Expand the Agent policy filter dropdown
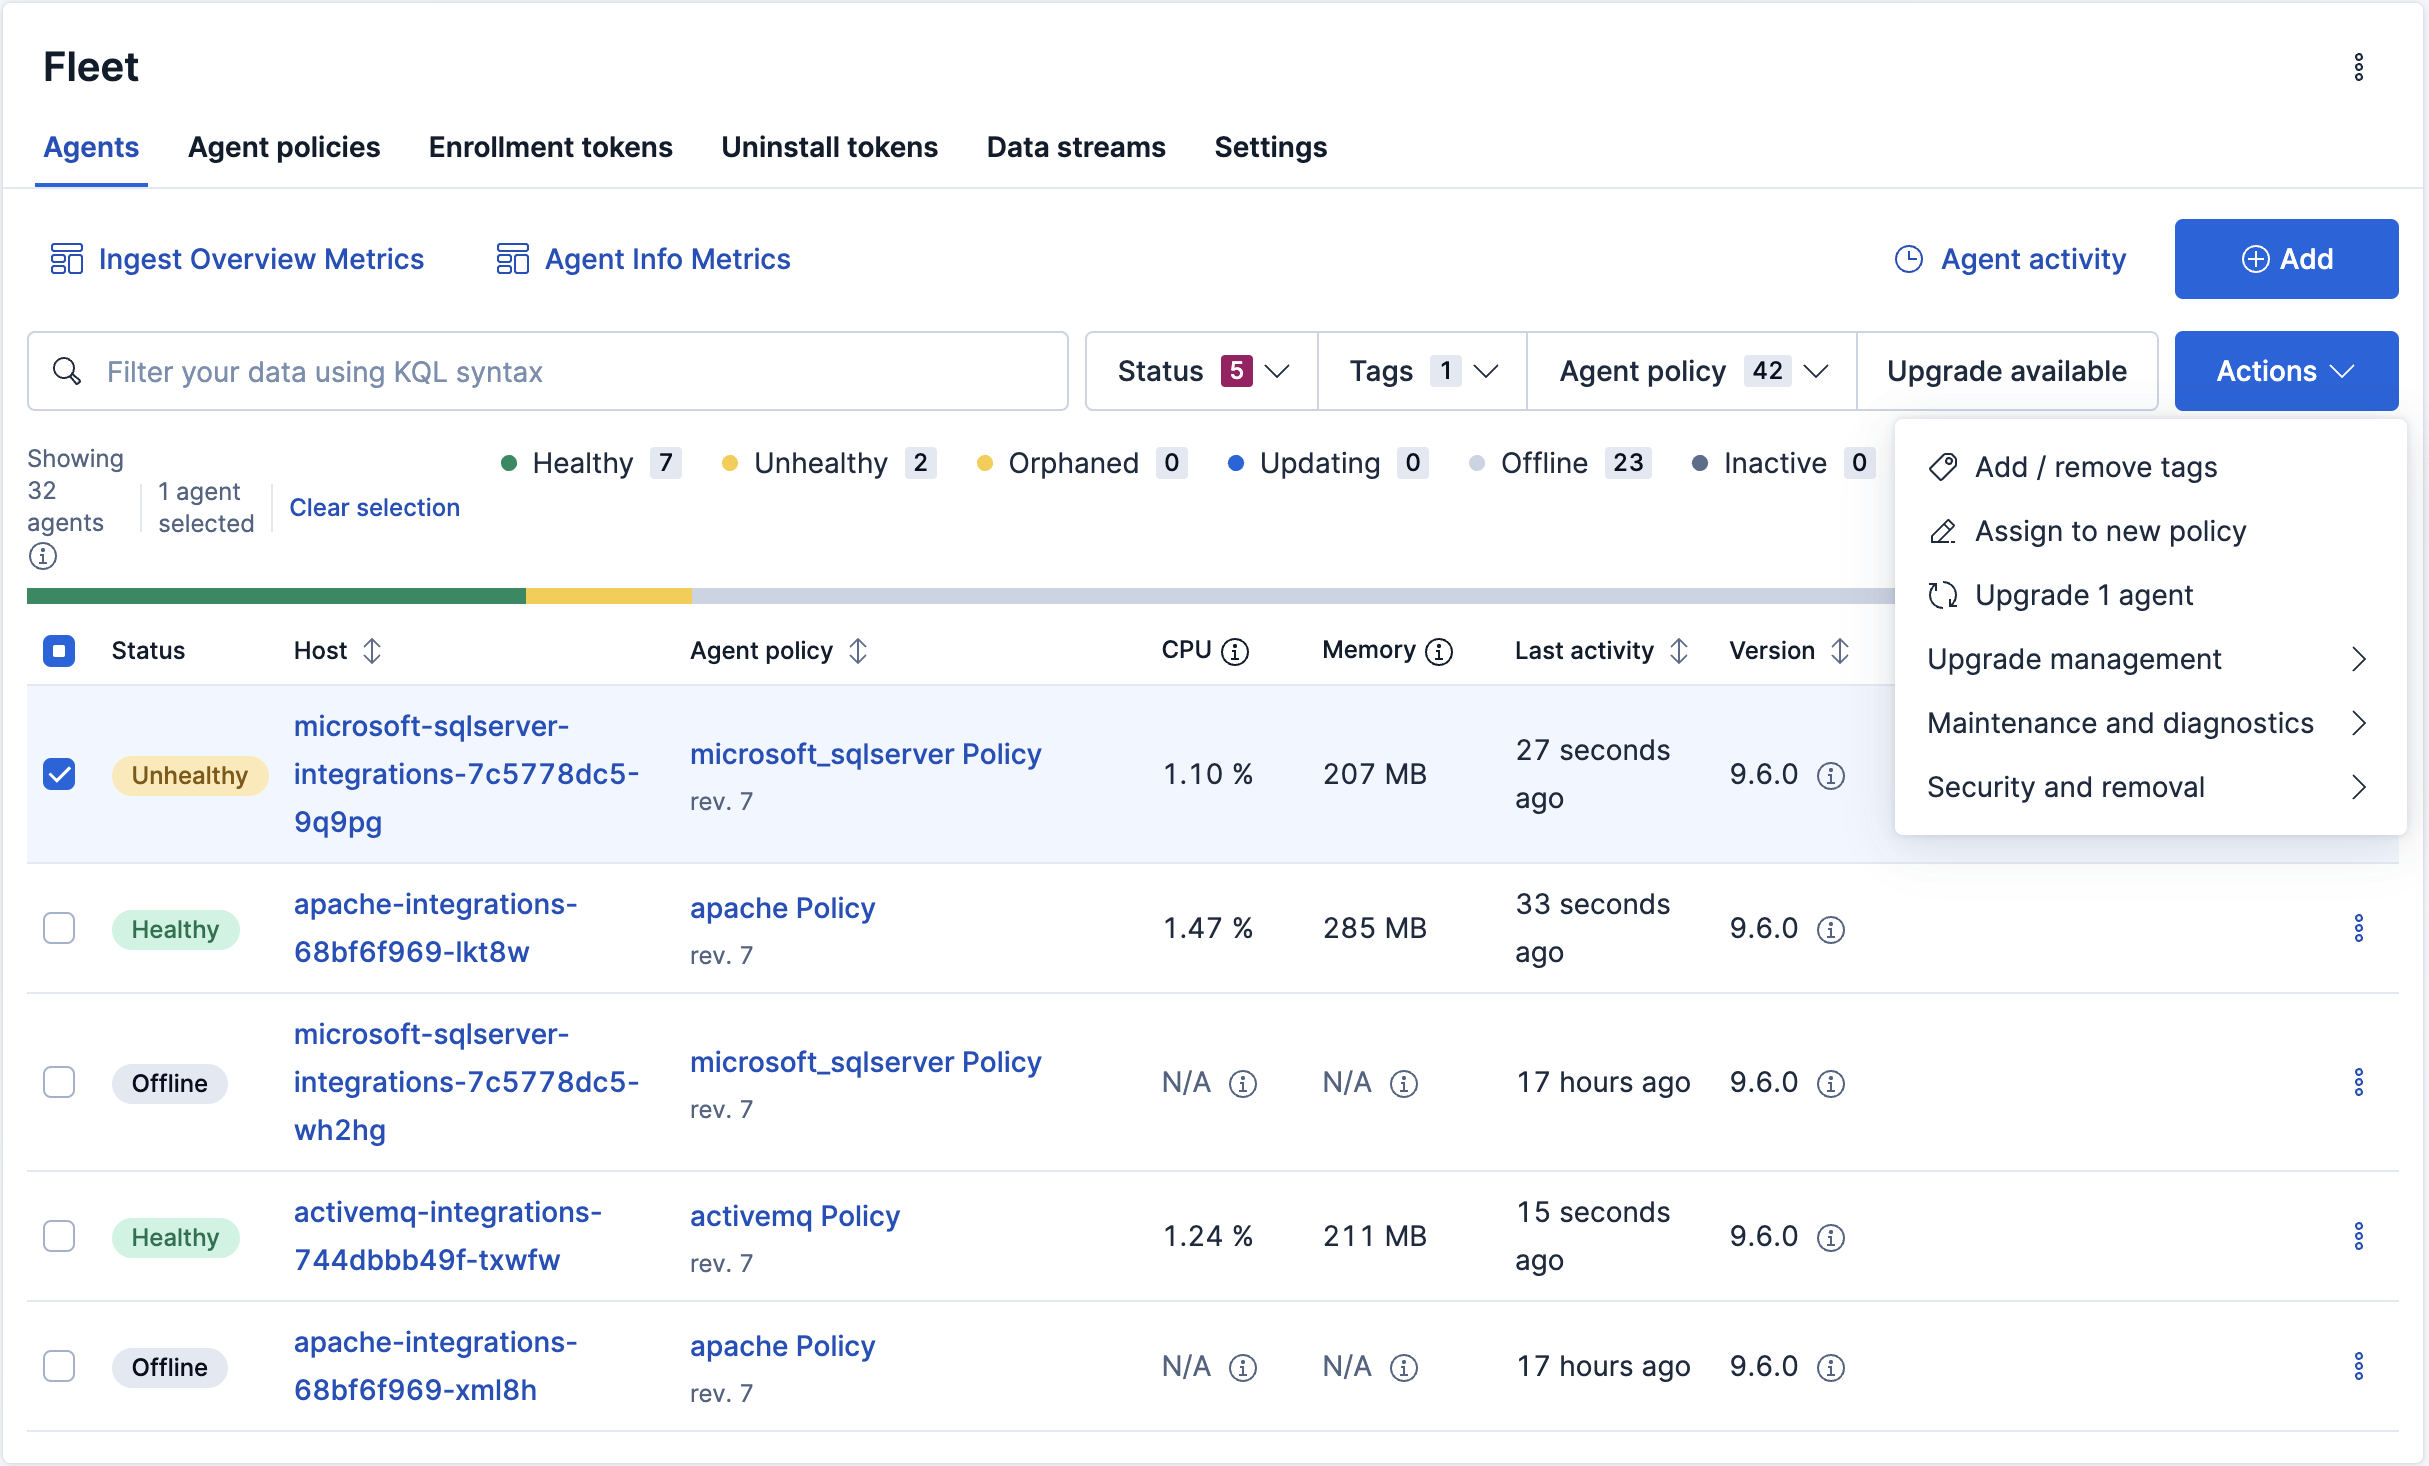 click(1692, 371)
